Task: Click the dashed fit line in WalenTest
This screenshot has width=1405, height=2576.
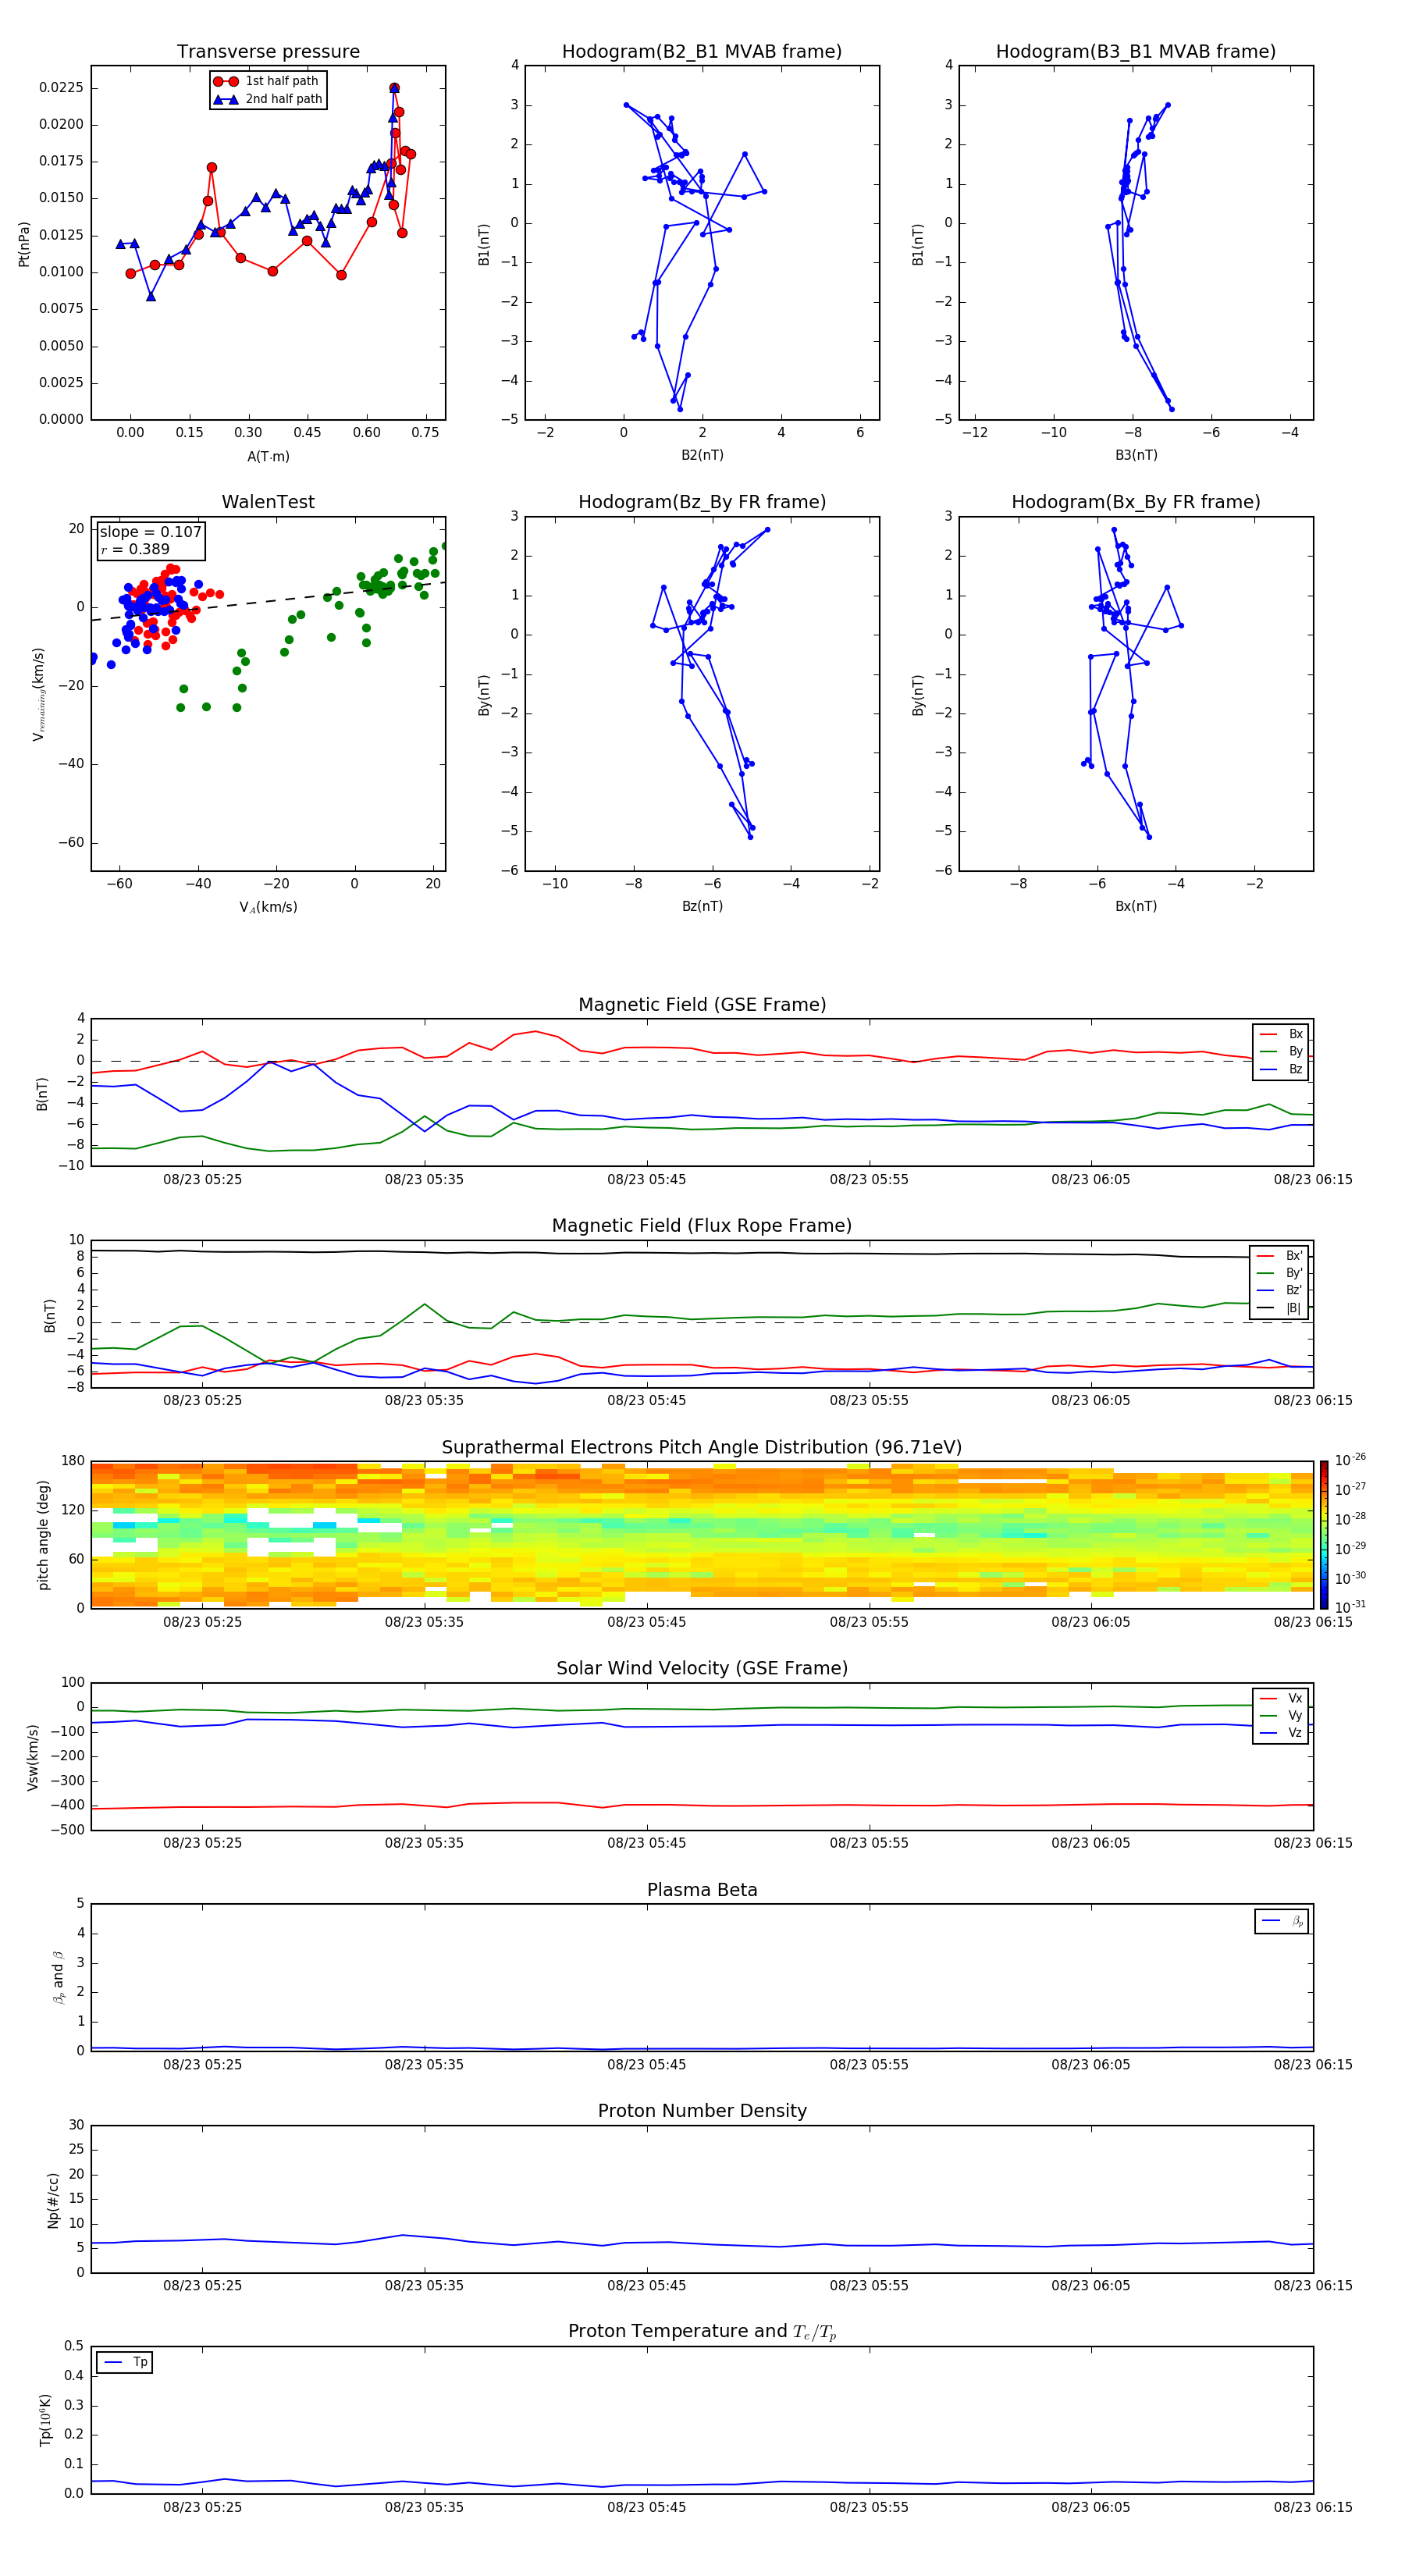Action: point(268,601)
